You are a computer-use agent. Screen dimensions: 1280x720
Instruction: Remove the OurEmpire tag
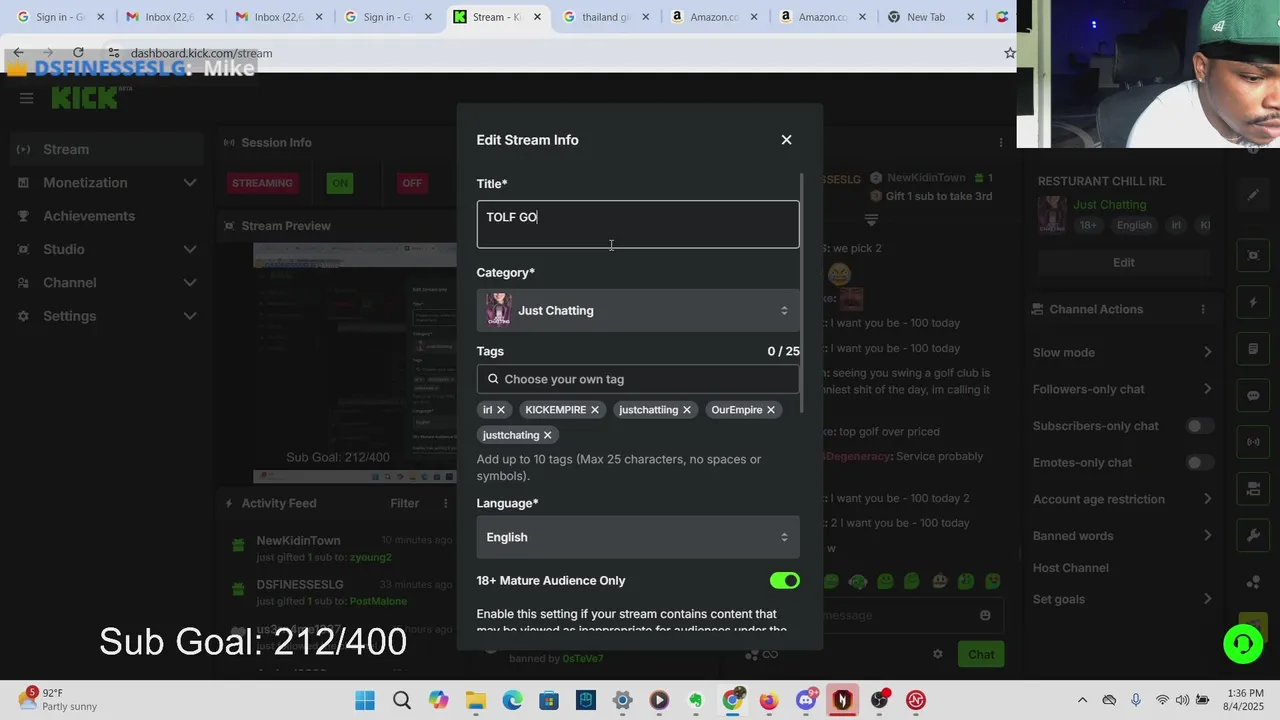(x=771, y=410)
